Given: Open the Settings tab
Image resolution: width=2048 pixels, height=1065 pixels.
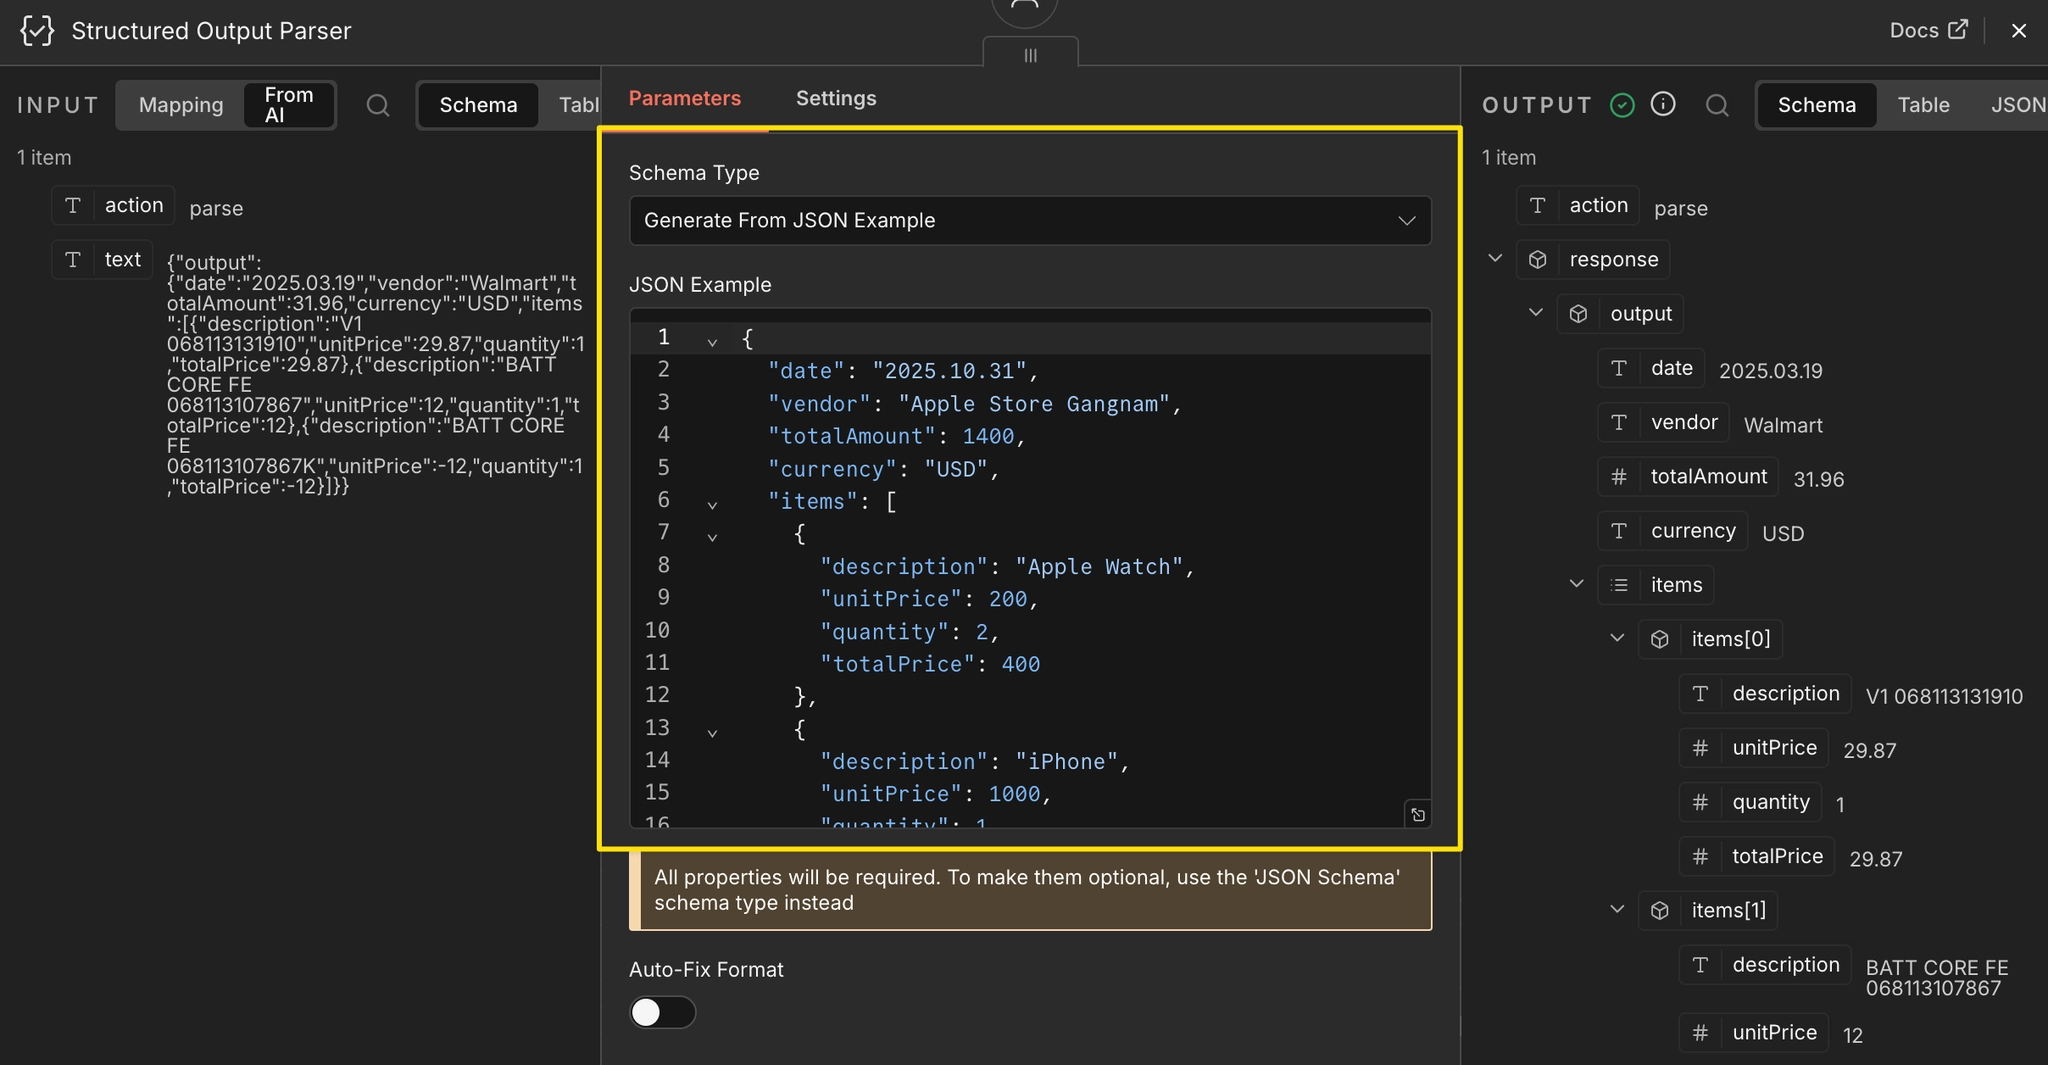Looking at the screenshot, I should tap(836, 98).
